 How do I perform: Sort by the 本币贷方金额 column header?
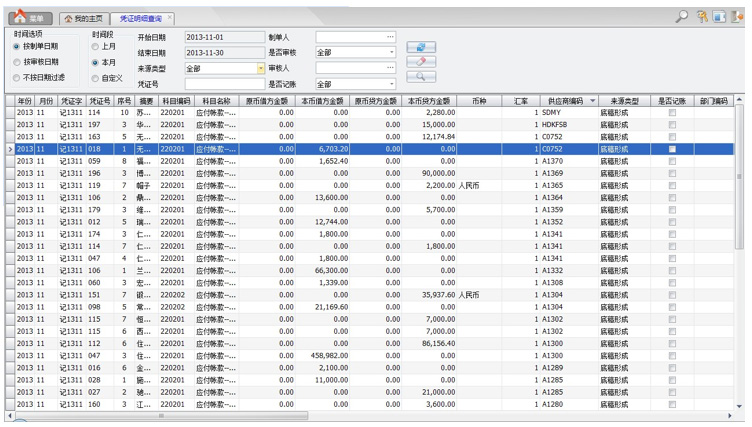pos(429,101)
